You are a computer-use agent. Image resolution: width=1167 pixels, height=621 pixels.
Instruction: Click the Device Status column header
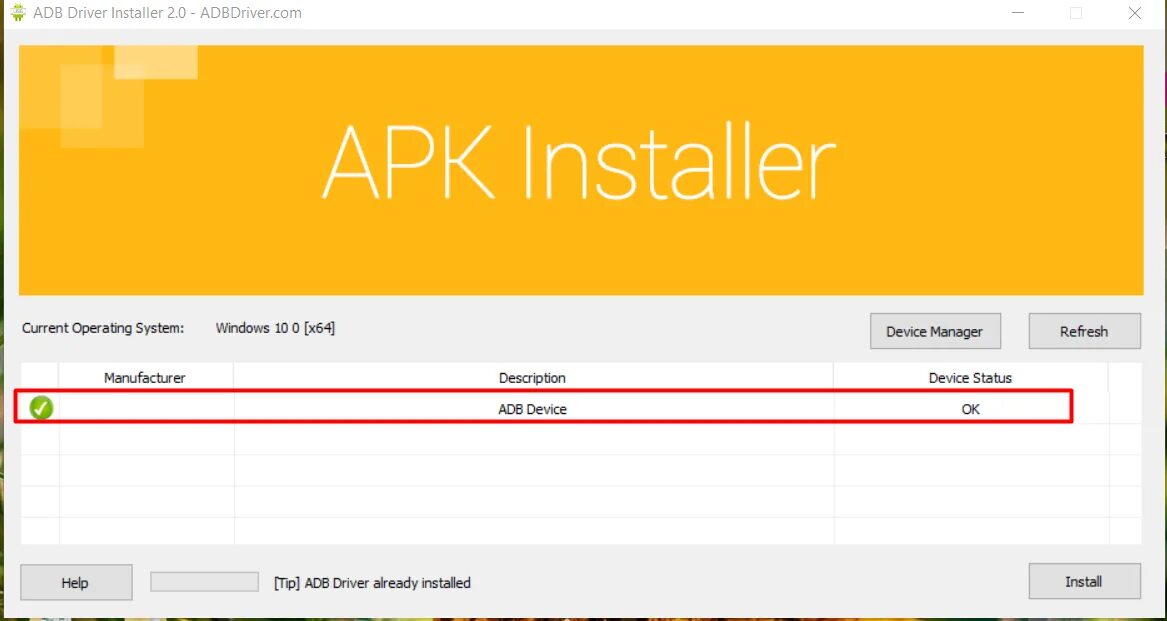(971, 378)
